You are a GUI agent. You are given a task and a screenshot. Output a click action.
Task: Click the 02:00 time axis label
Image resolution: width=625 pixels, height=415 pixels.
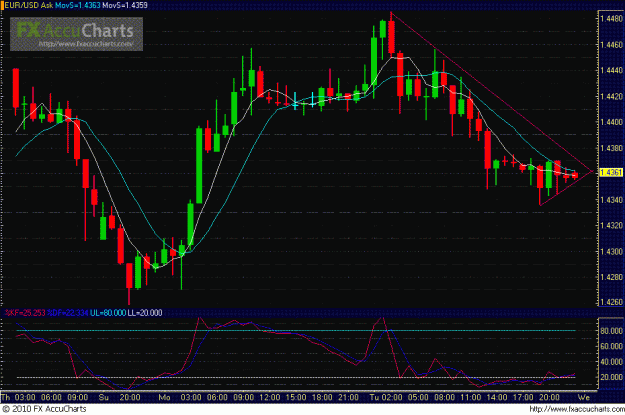(392, 397)
